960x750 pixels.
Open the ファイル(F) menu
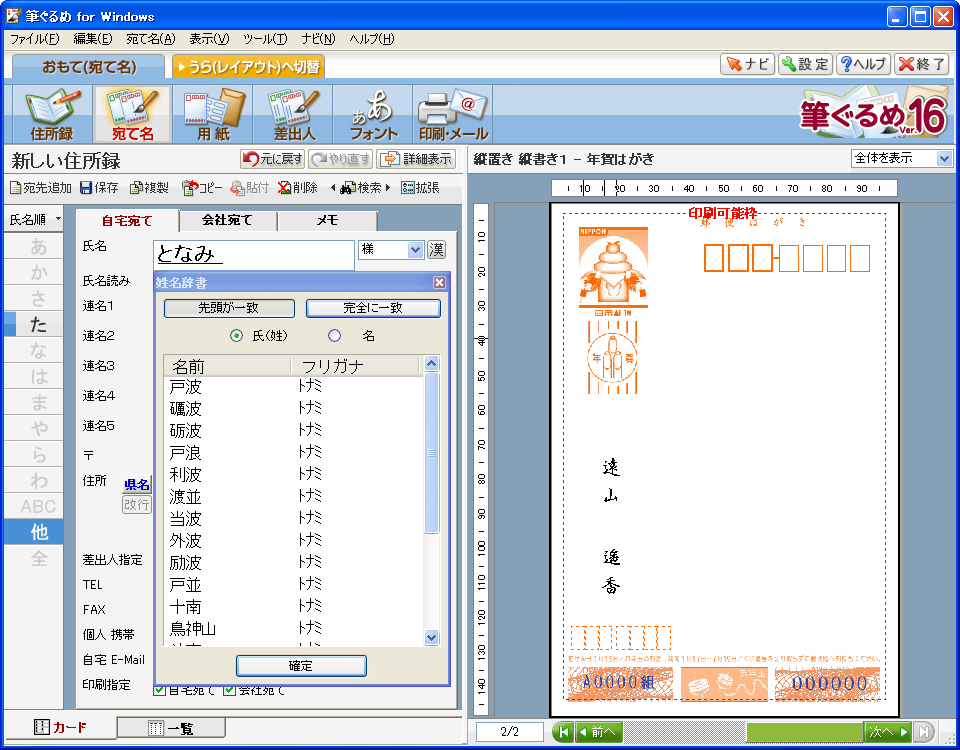click(x=34, y=39)
